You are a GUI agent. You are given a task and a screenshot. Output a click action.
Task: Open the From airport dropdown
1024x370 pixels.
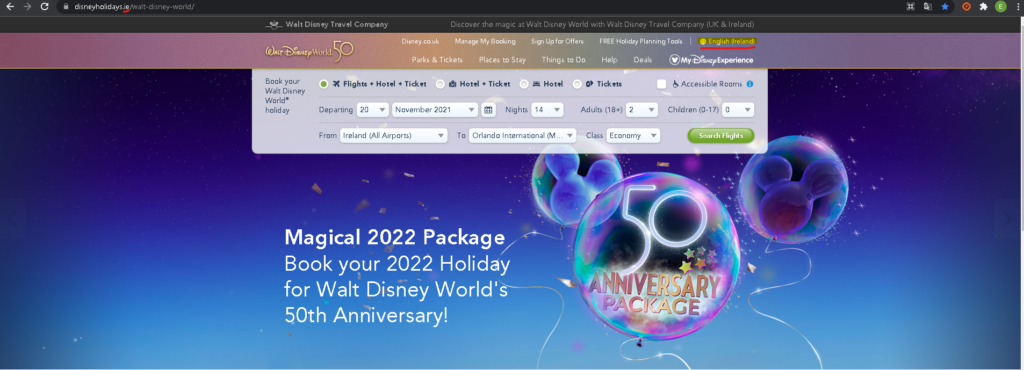pos(393,136)
